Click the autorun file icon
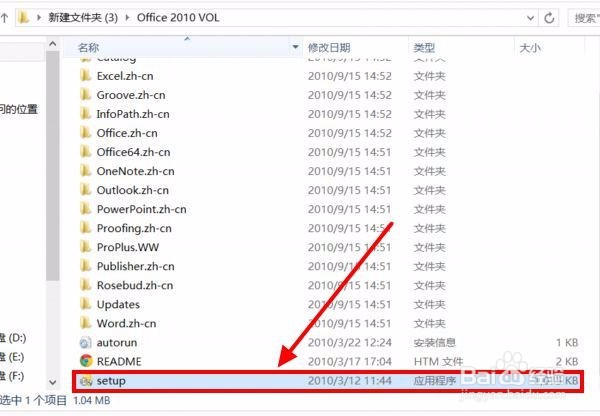 [x=86, y=343]
